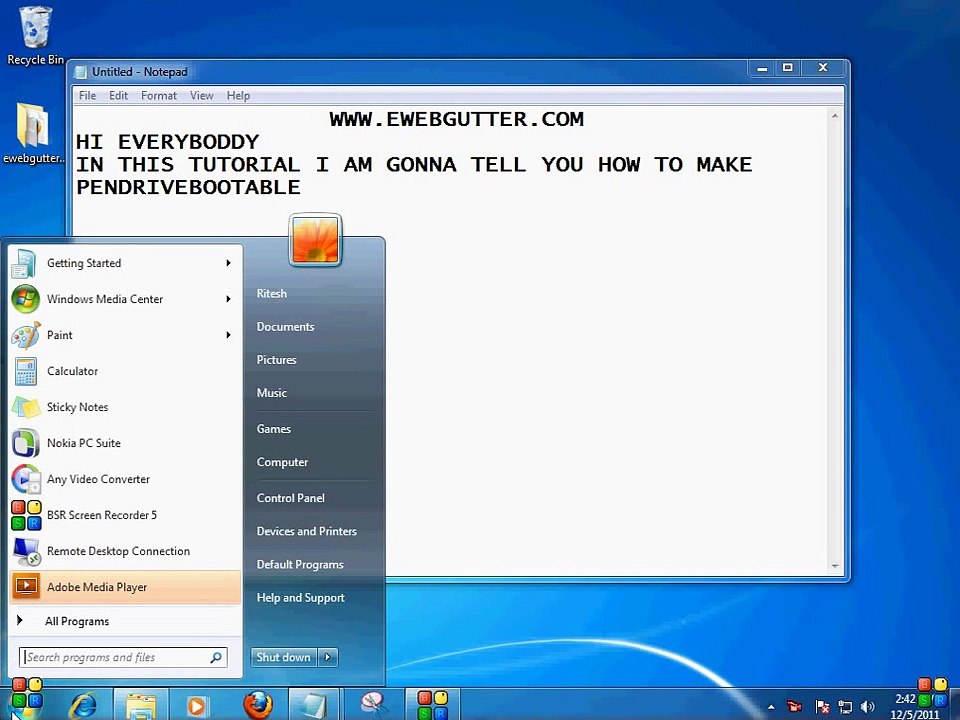Click the volume speaker tray icon

click(867, 707)
